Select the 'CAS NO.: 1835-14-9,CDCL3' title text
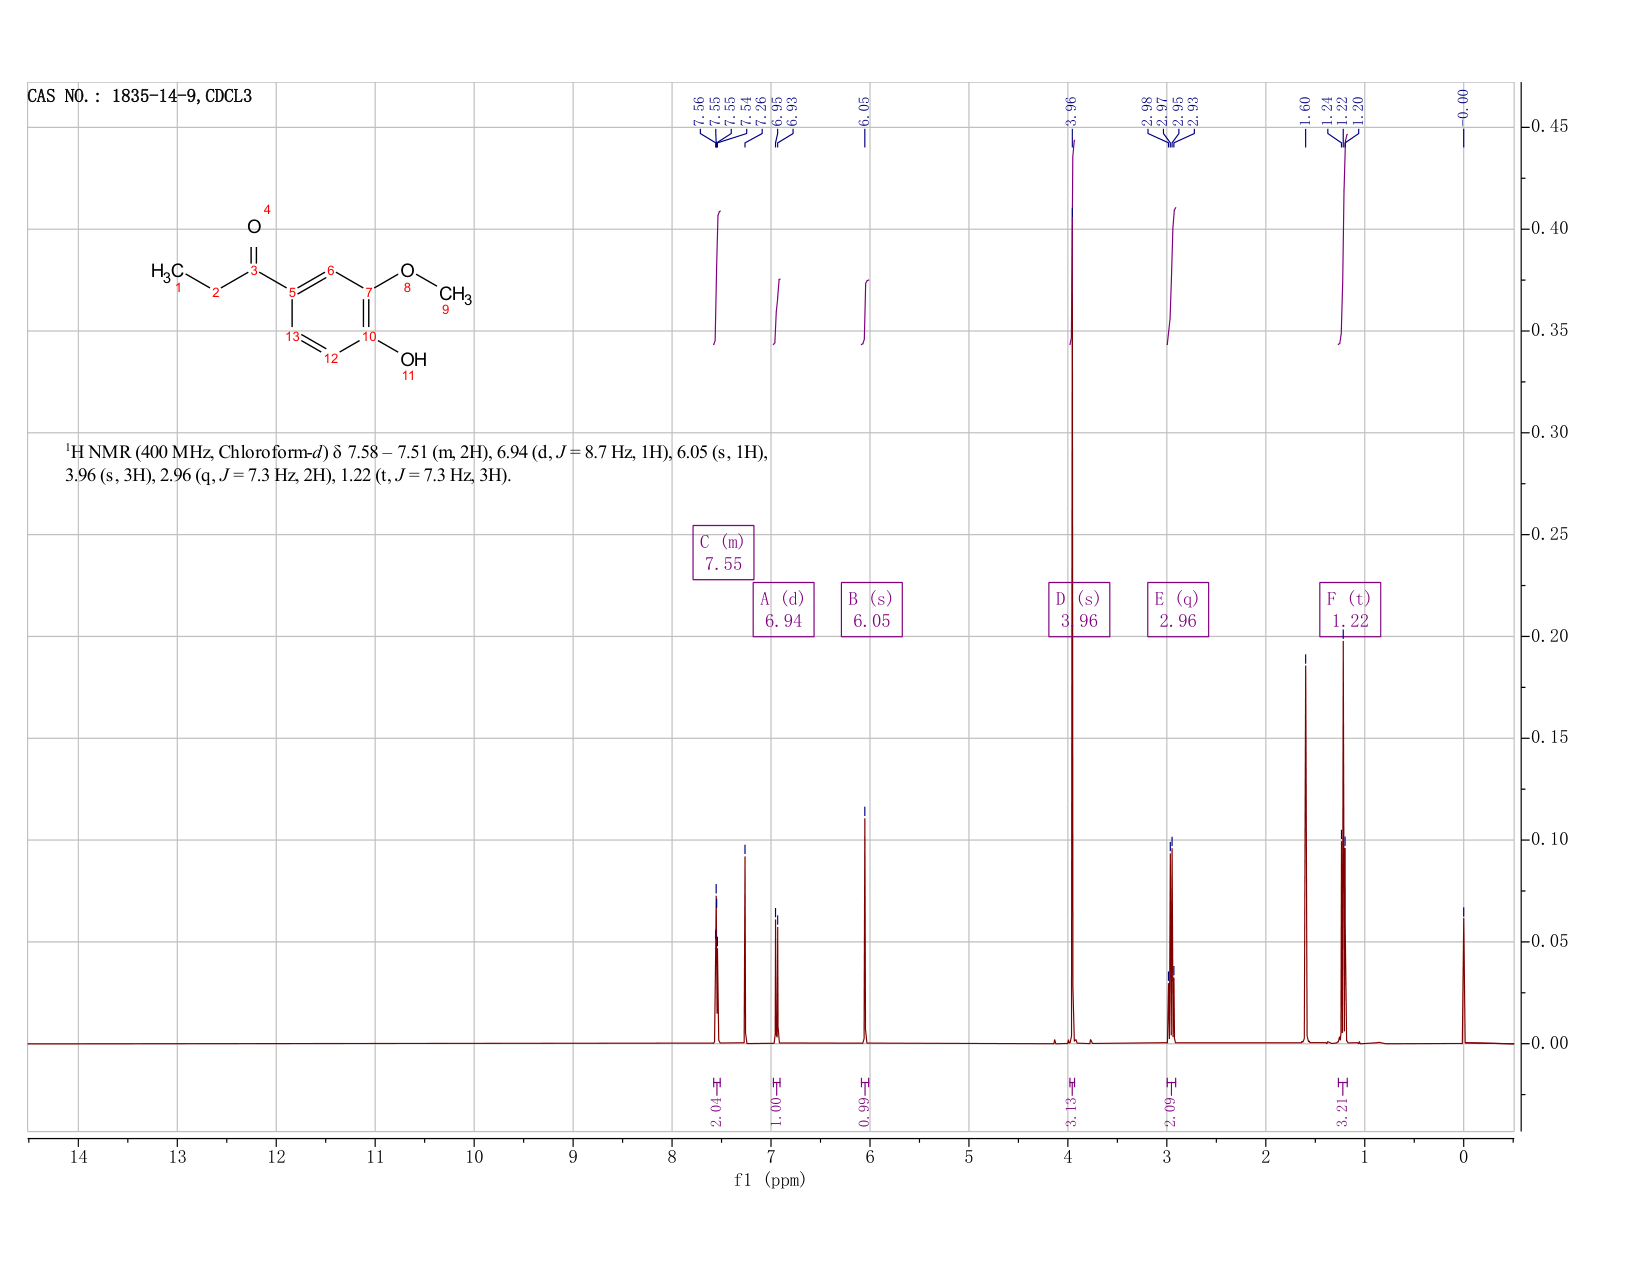This screenshot has height=1275, width=1650. 139,97
